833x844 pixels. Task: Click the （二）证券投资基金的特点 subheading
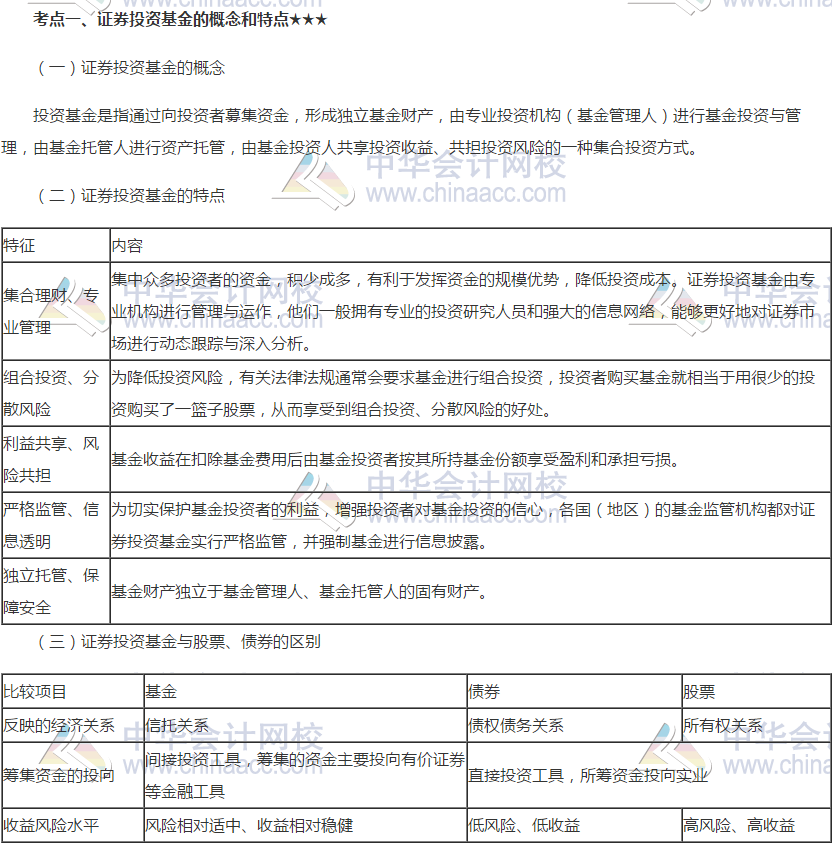[130, 195]
